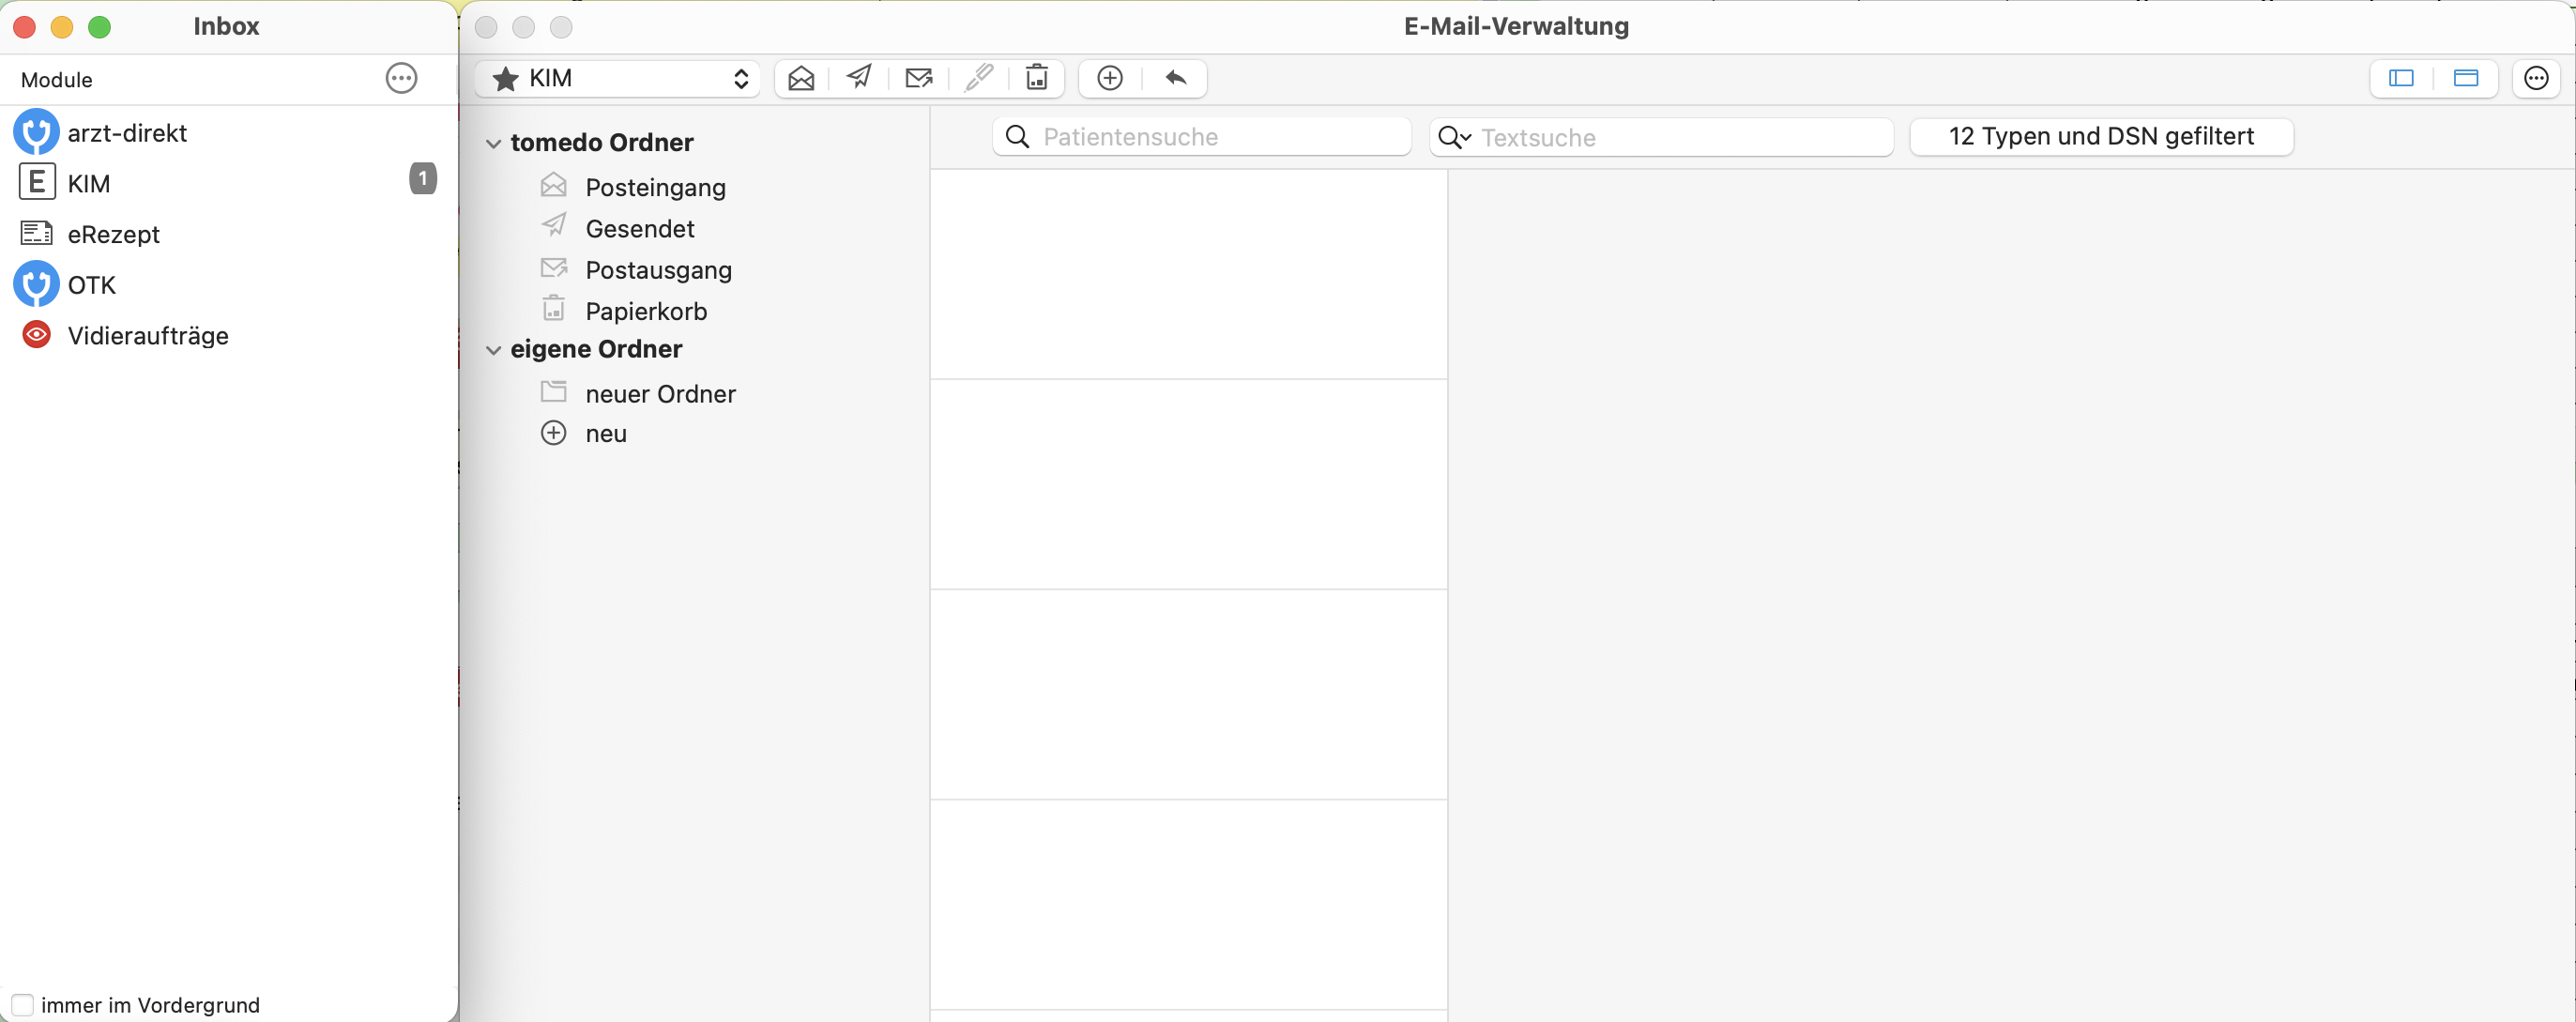Click the Gesendet paper-plane folder icon

(x=554, y=225)
